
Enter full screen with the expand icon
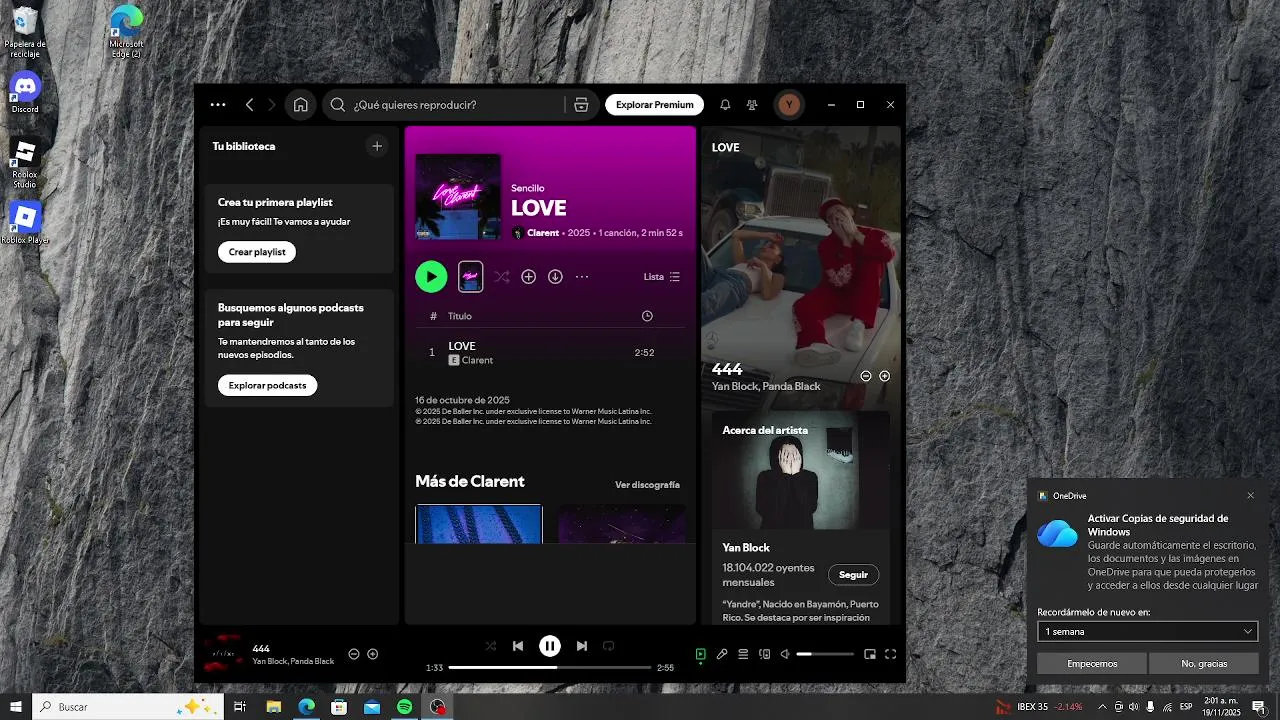pyautogui.click(x=891, y=654)
